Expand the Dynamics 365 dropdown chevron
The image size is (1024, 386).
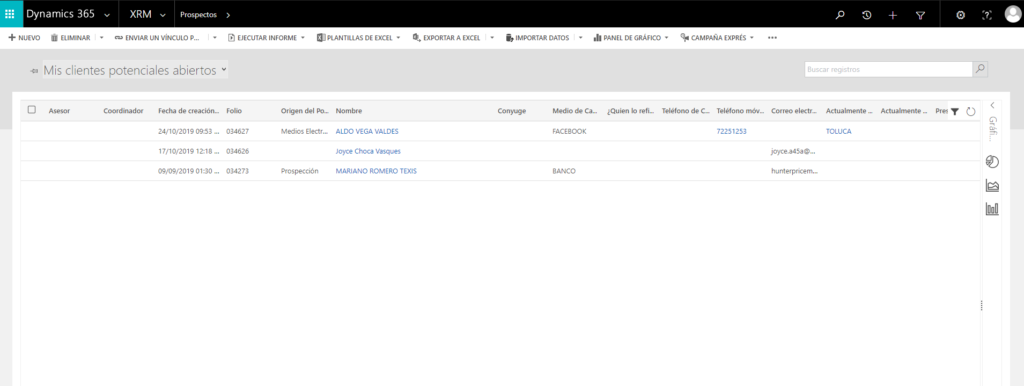[x=107, y=15]
